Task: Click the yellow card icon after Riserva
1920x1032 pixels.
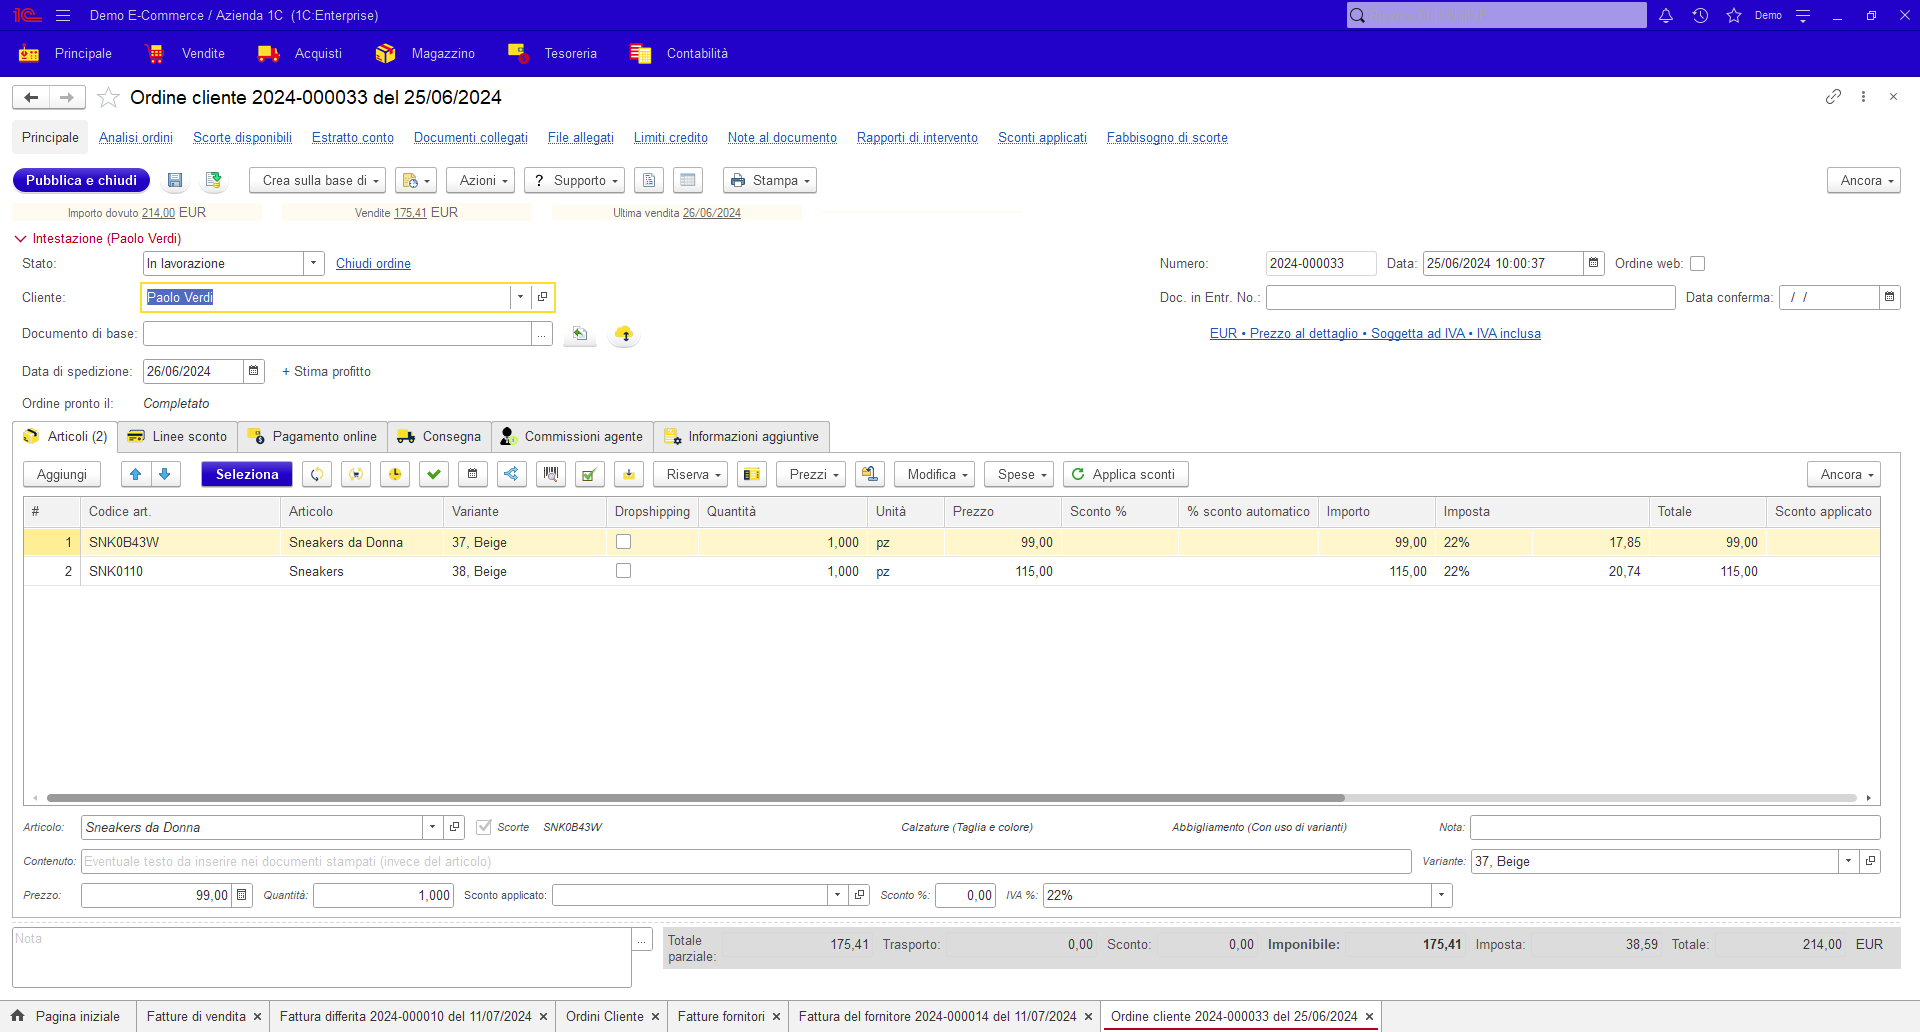Action: pos(752,474)
